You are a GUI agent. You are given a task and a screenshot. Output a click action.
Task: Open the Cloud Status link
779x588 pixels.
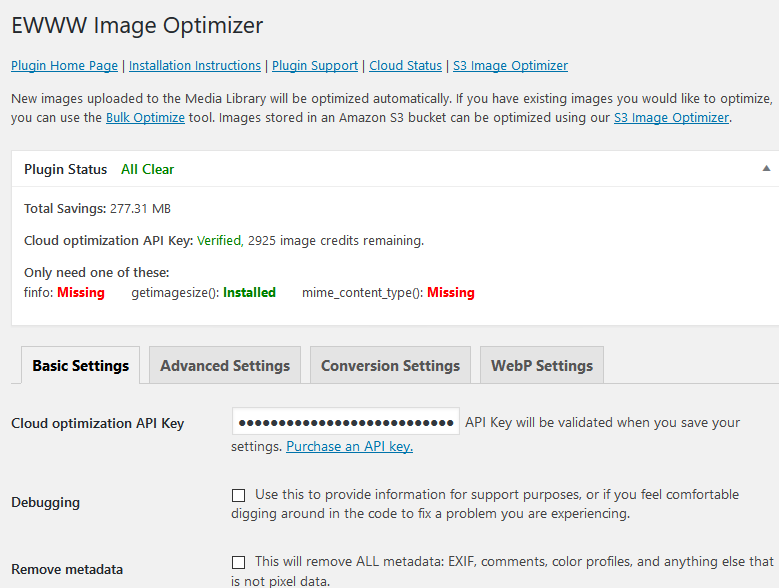point(405,66)
